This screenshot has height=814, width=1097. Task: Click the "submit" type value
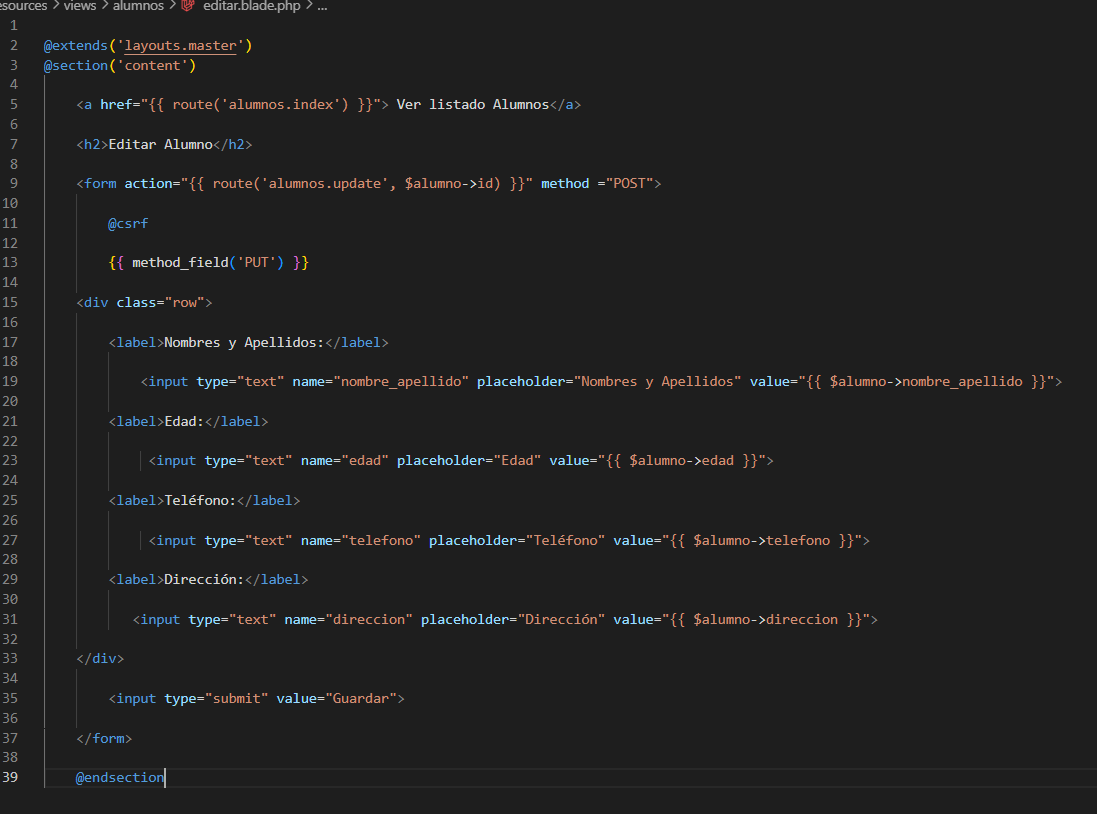pyautogui.click(x=236, y=699)
